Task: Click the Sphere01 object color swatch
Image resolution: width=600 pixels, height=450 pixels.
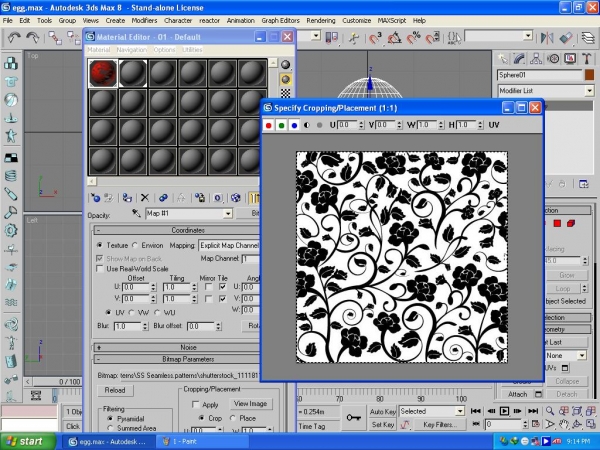Action: coord(590,75)
